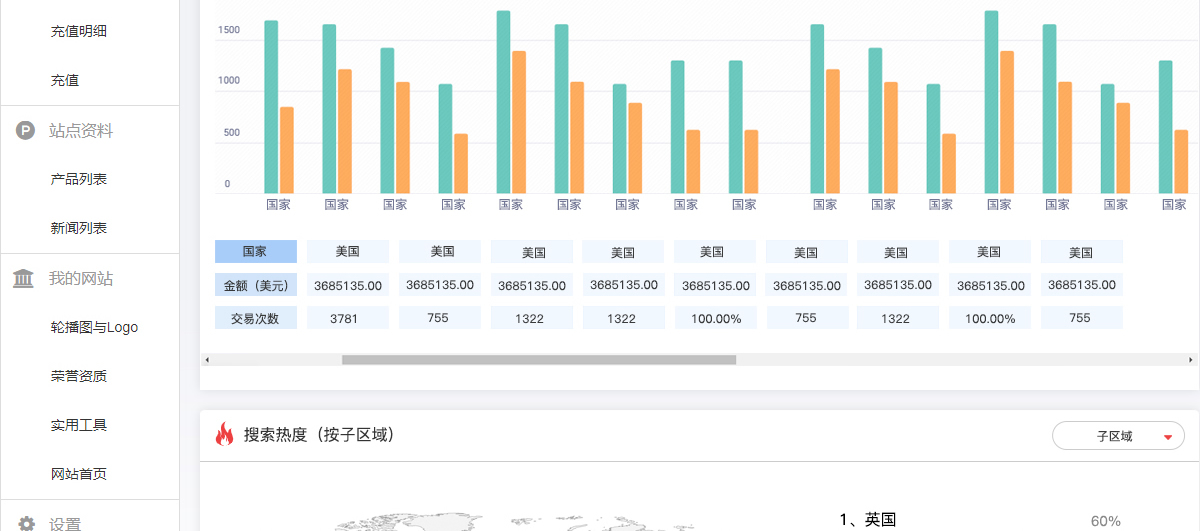Open the 子区域 dropdown

1117,436
